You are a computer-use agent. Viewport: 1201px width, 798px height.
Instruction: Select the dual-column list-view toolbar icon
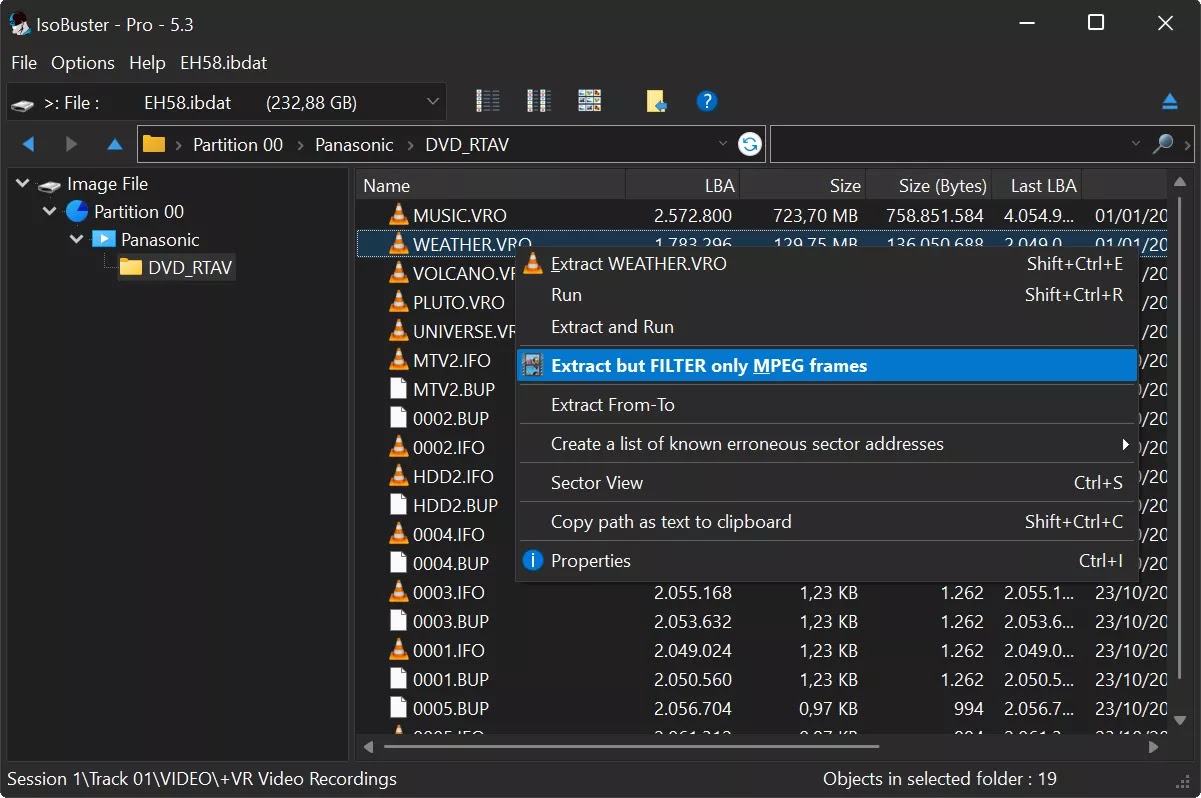pyautogui.click(x=538, y=101)
